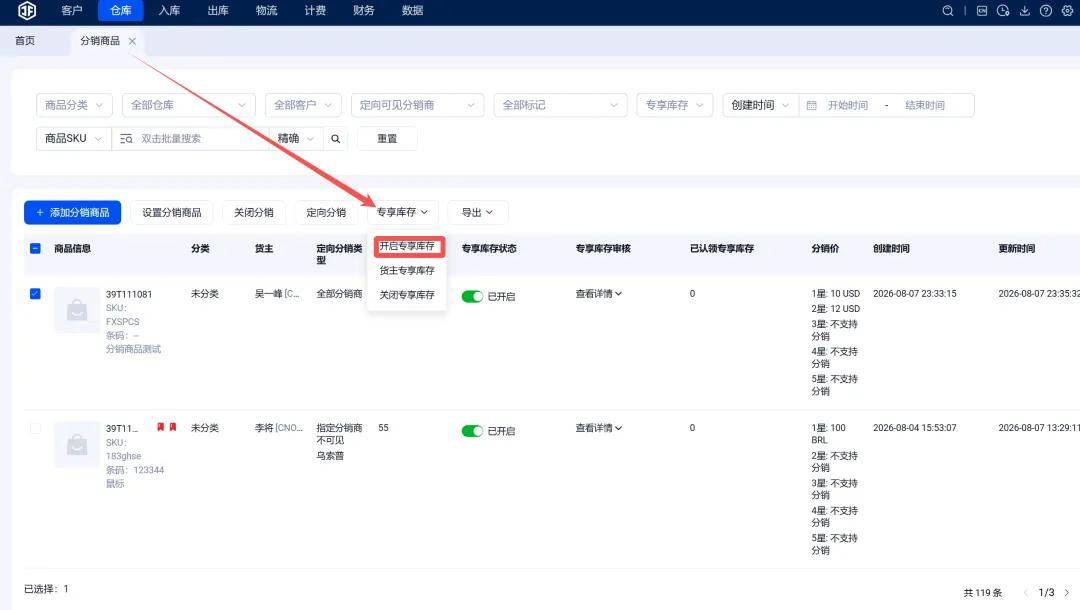This screenshot has height=610, width=1080.
Task: Click the product thumbnail of SKU 183ghse
Action: tap(76, 444)
